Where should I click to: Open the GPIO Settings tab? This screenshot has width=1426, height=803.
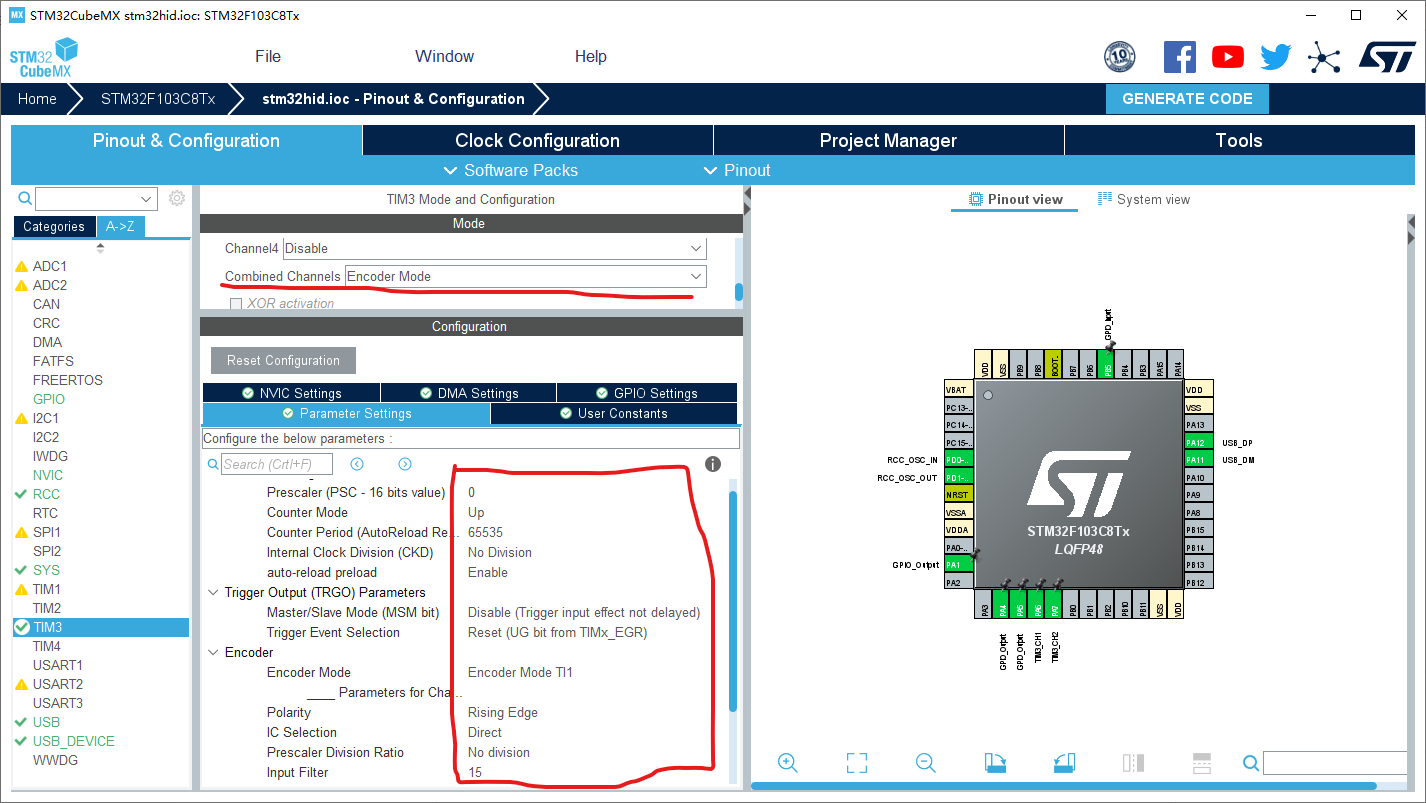(647, 393)
